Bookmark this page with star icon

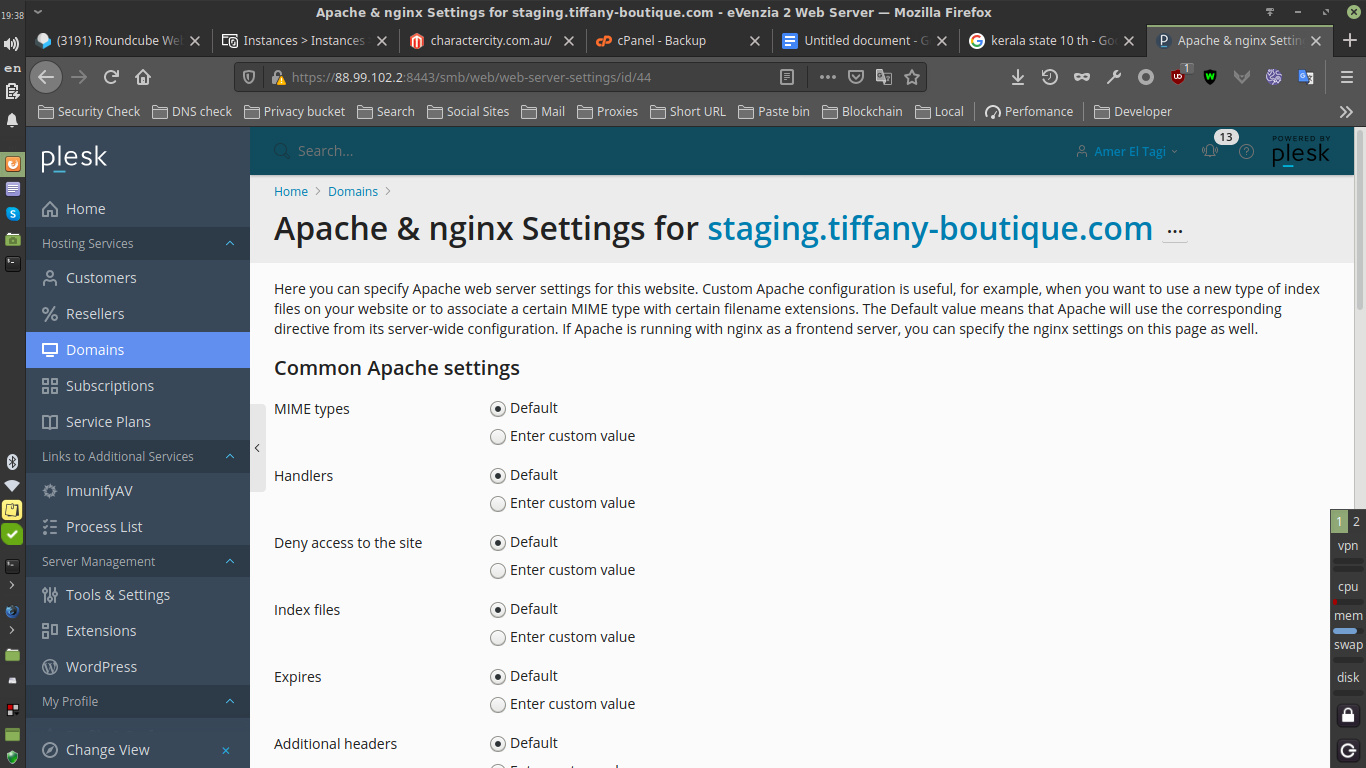(912, 77)
